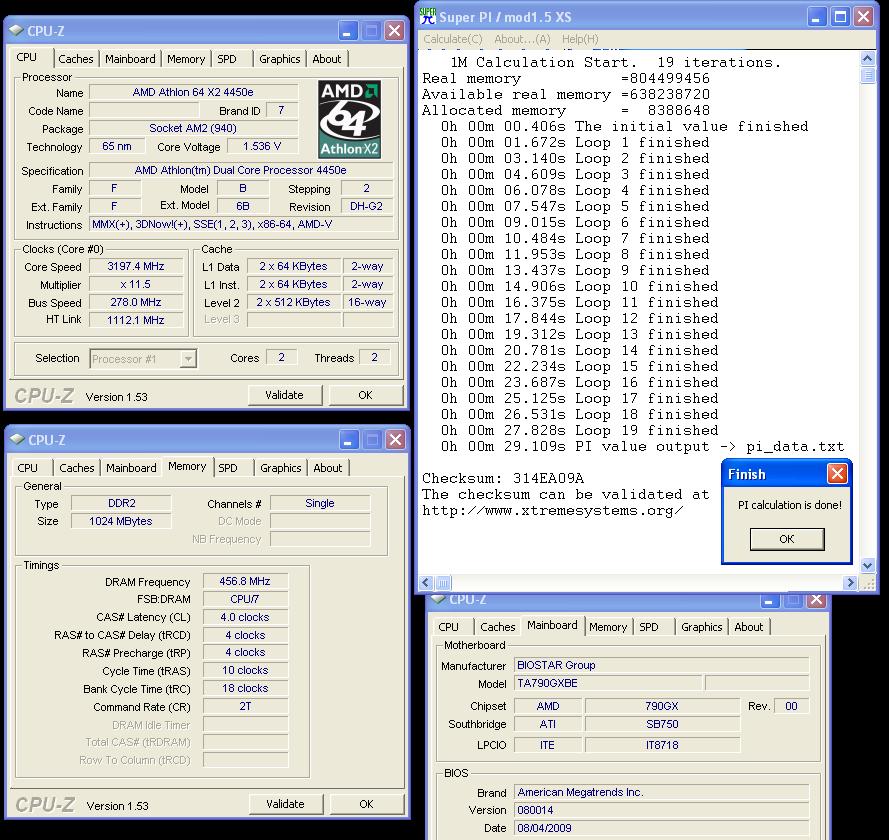Open the Calculate(C) menu in Super PI

click(x=452, y=39)
